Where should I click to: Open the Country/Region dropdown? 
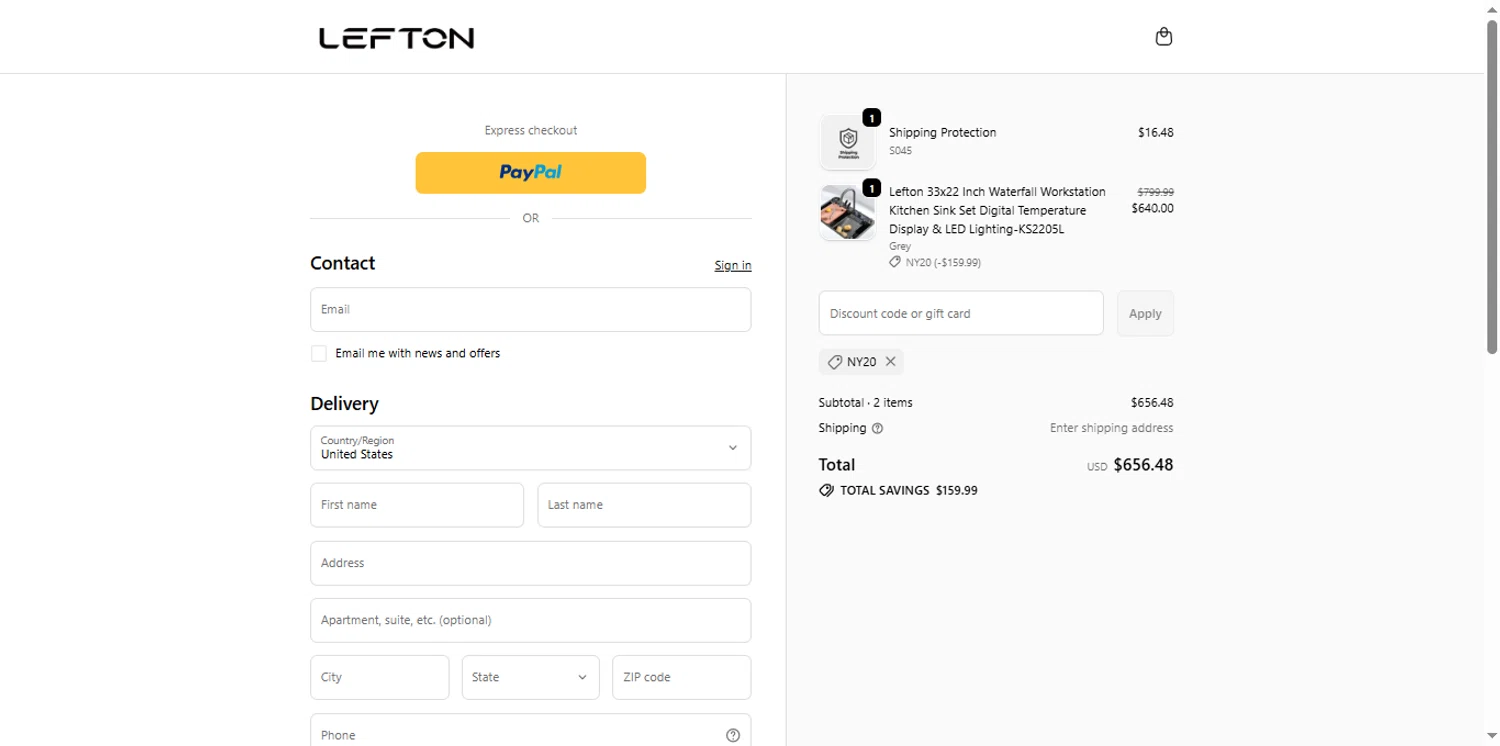[531, 448]
